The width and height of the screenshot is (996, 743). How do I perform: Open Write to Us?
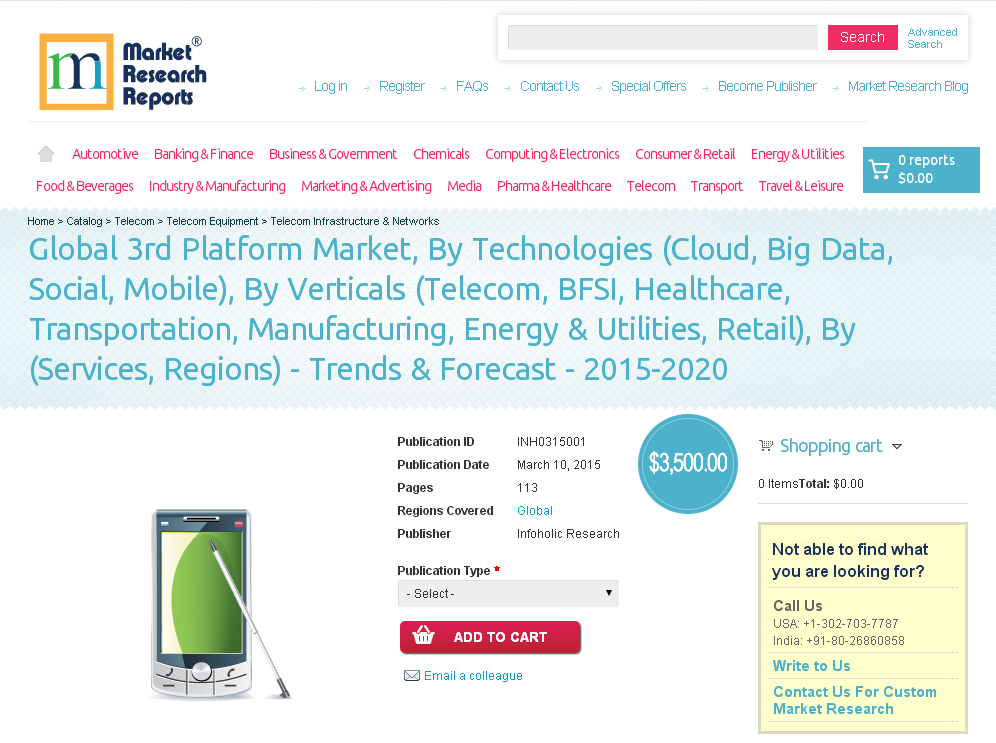click(x=811, y=665)
